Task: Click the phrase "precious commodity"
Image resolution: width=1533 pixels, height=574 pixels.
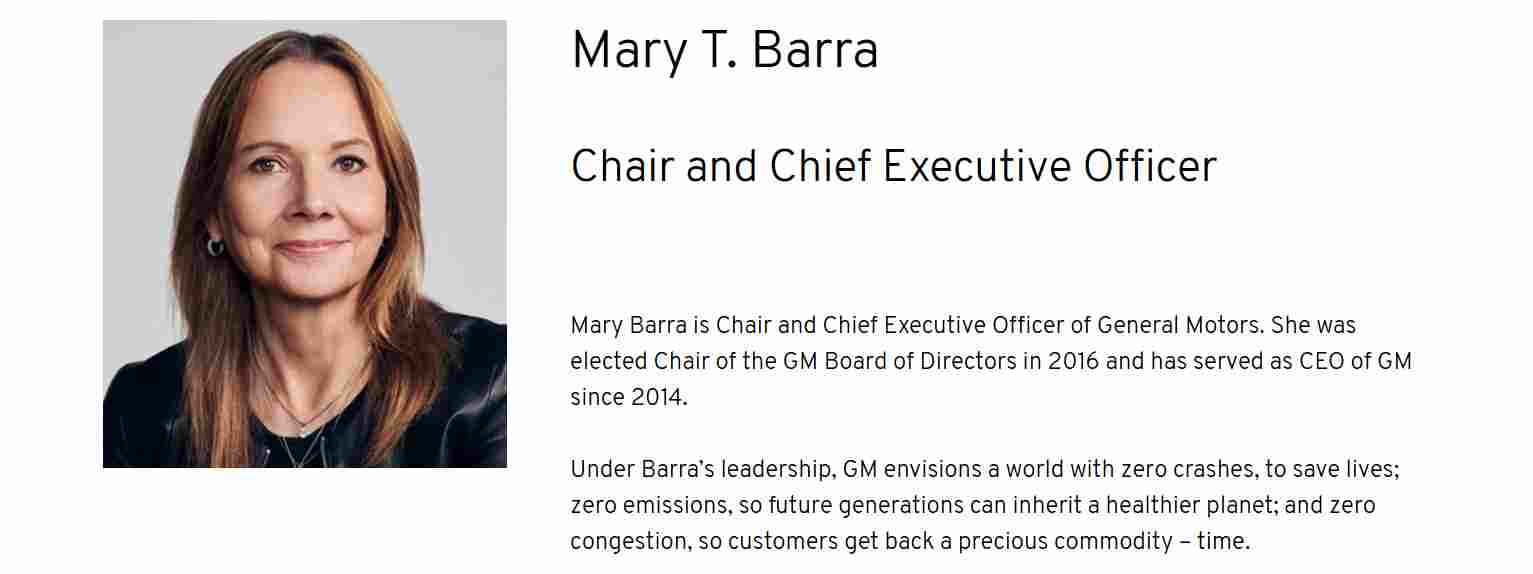Action: [1065, 541]
